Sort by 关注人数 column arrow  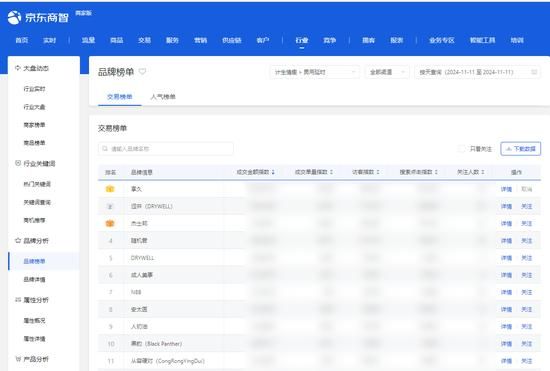tap(483, 172)
